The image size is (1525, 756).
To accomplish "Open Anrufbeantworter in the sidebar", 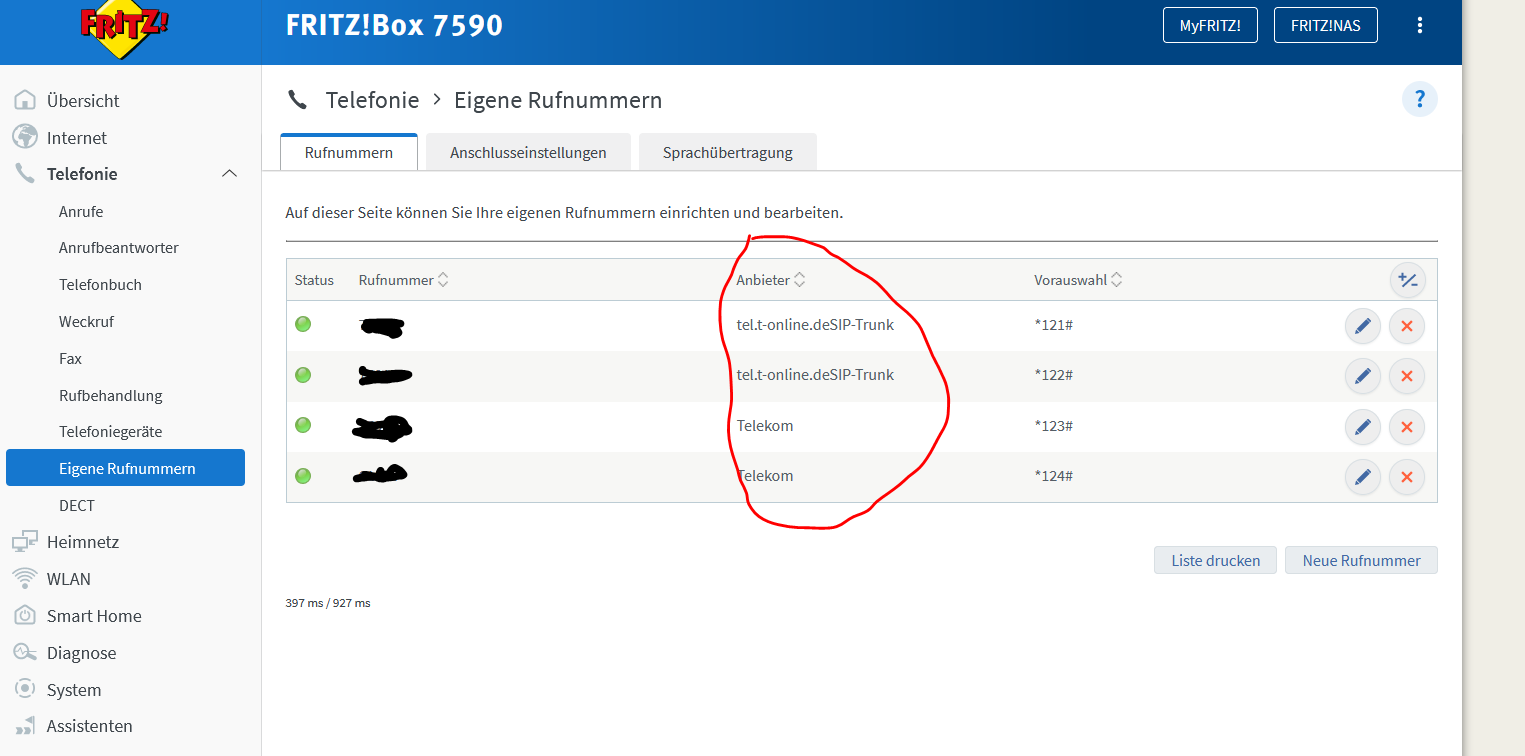I will pos(119,247).
